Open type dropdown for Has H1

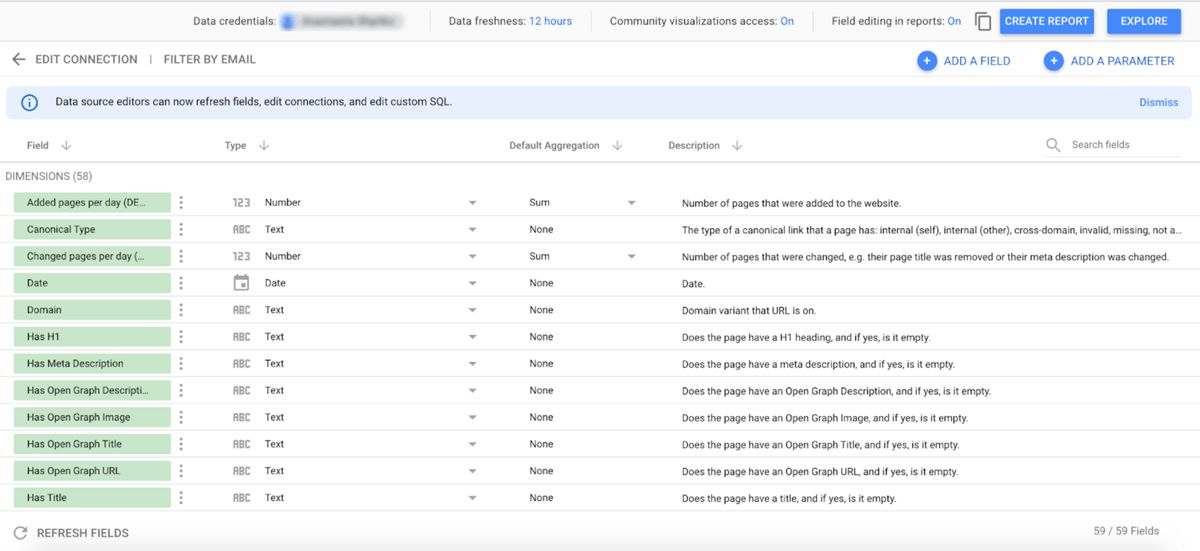pyautogui.click(x=472, y=338)
